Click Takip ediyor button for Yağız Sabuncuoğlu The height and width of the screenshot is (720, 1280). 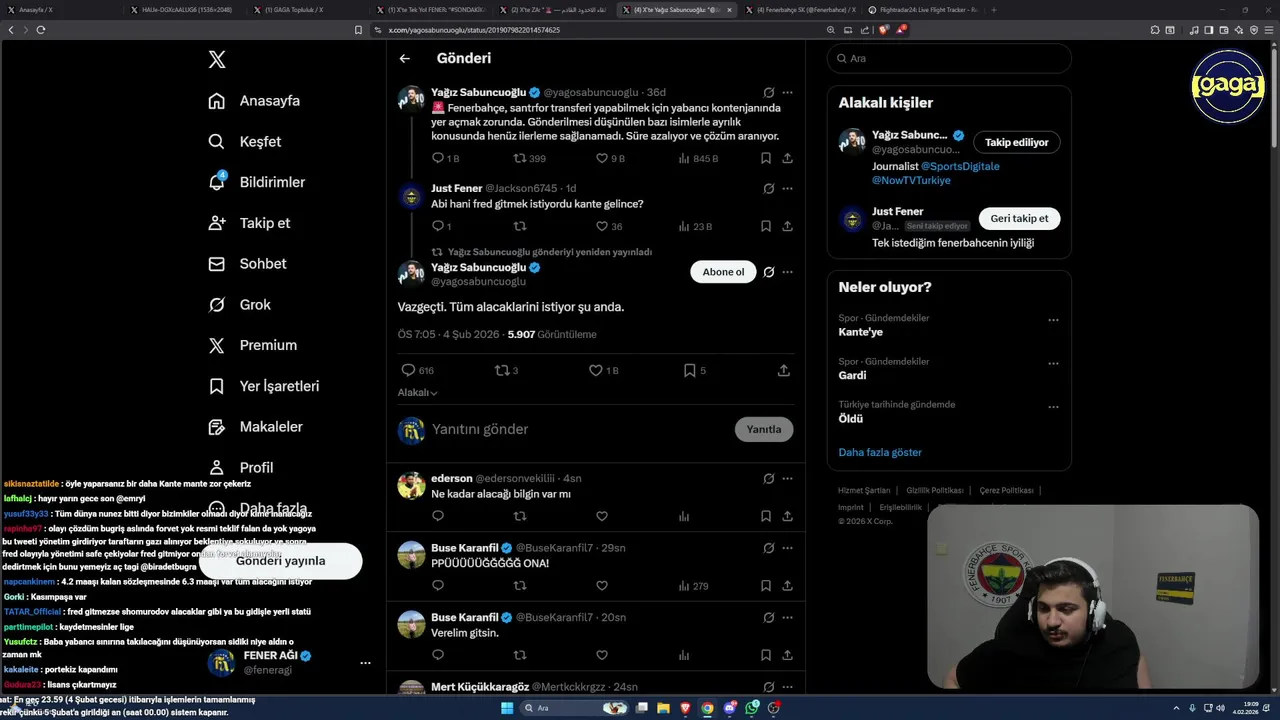1016,142
